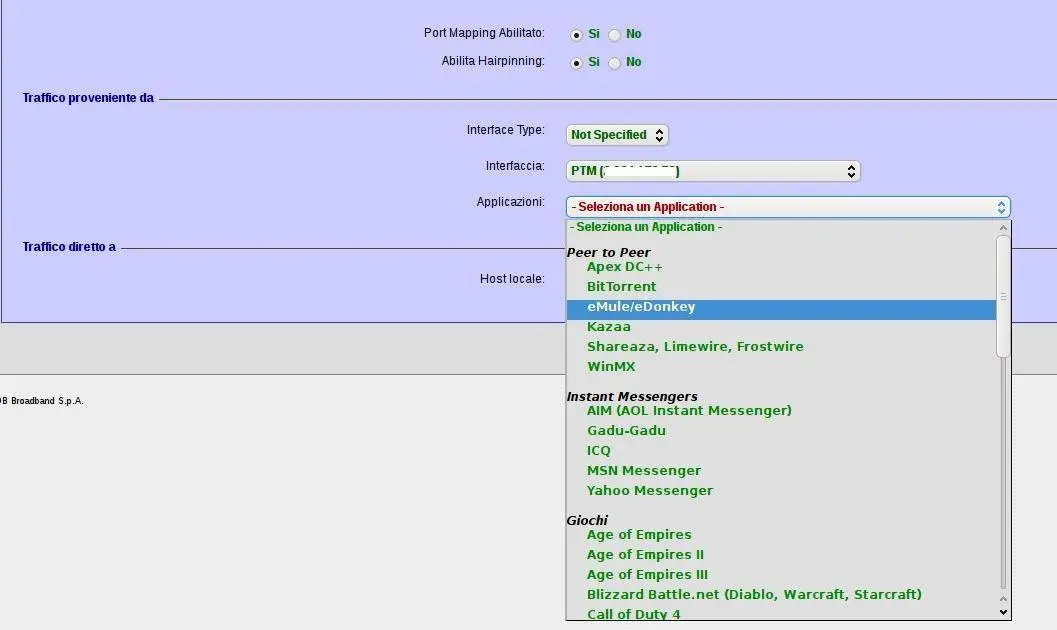Select Si for Port Mapping Abilitato
1057x630 pixels.
click(x=576, y=35)
